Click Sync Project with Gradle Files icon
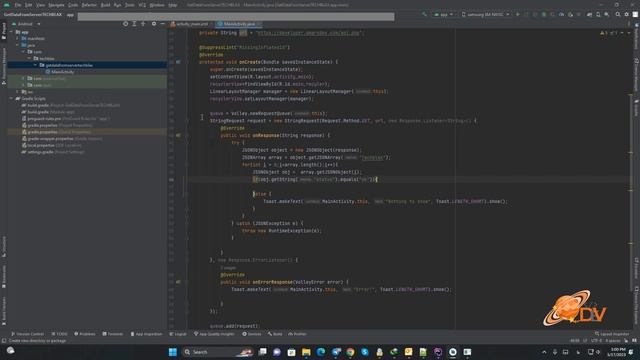This screenshot has width=640, height=360. coord(589,14)
